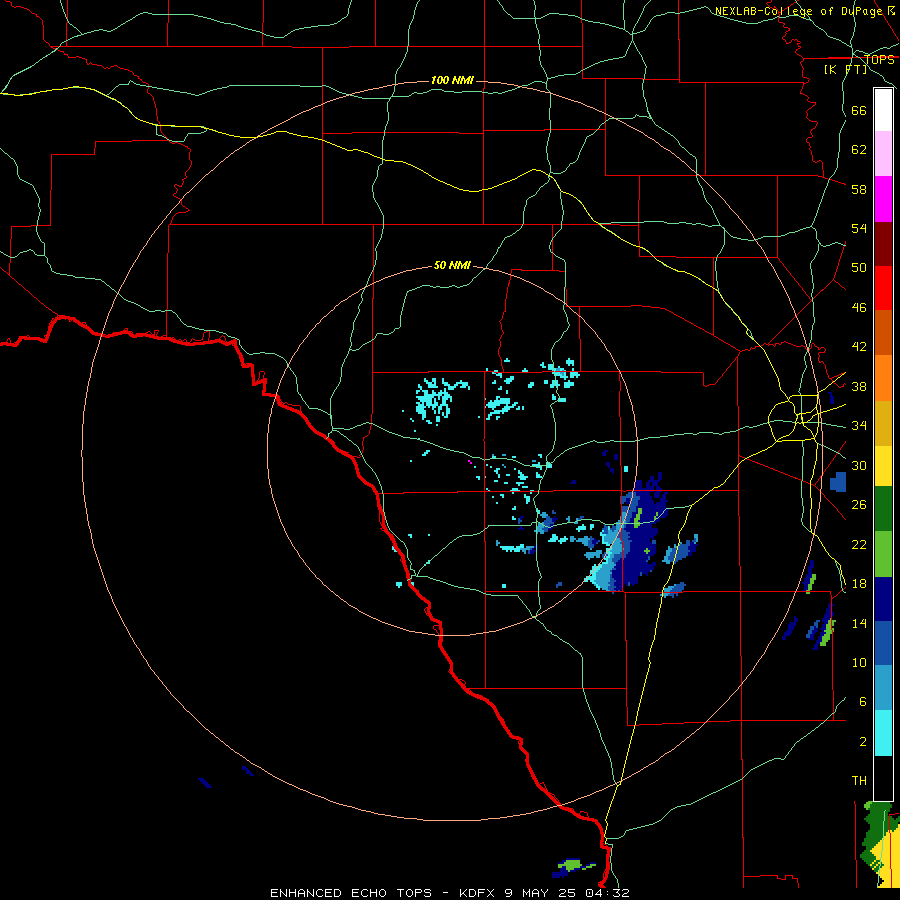Click the "TH" threshold label in legend
This screenshot has height=900, width=900.
[x=859, y=781]
